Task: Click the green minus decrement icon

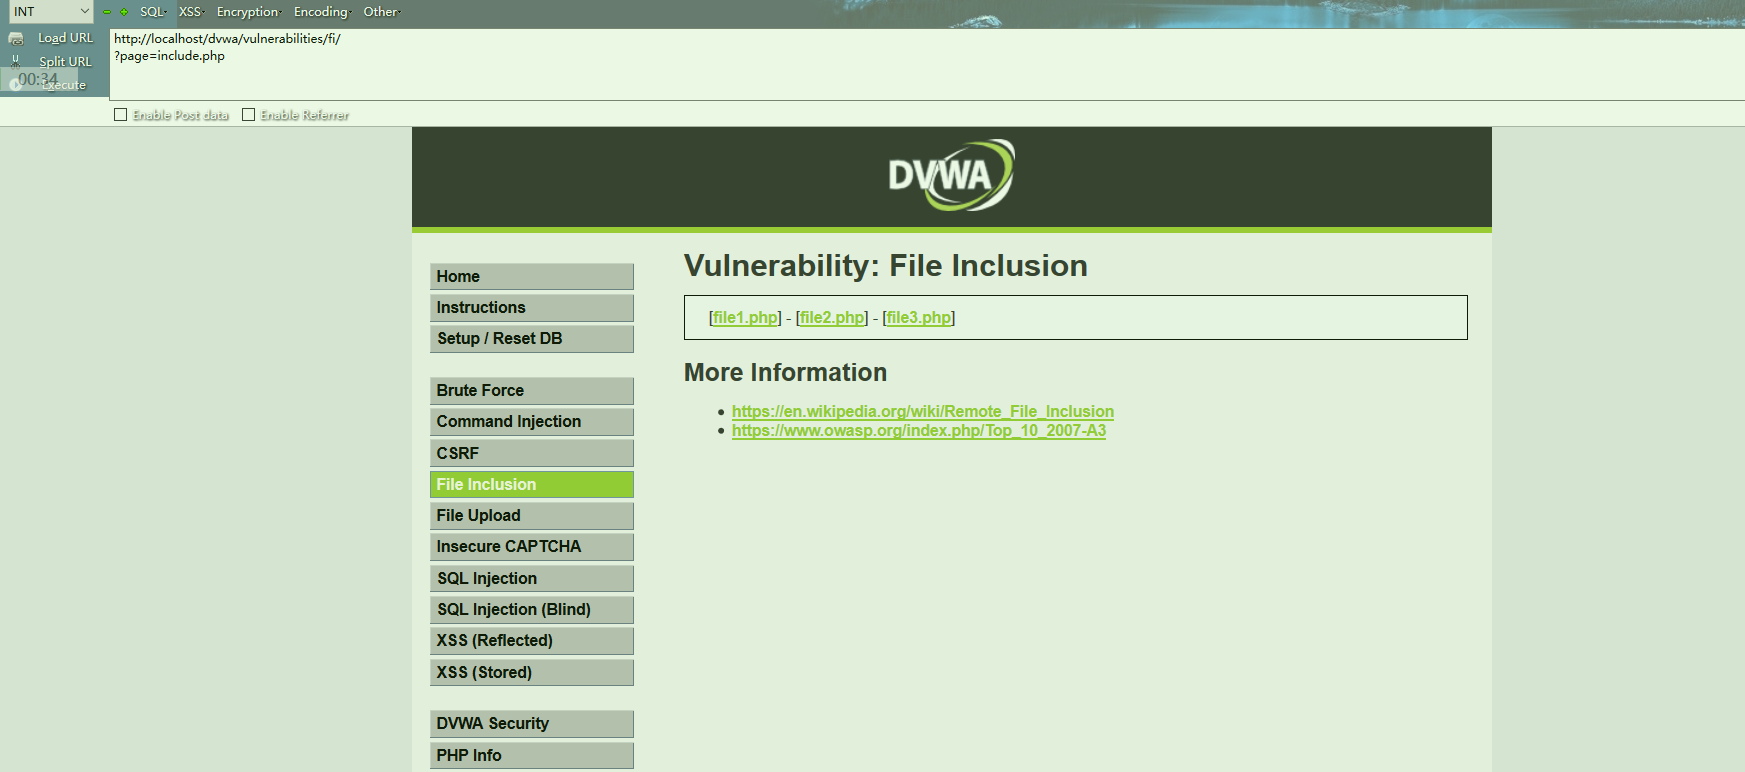Action: tap(107, 12)
